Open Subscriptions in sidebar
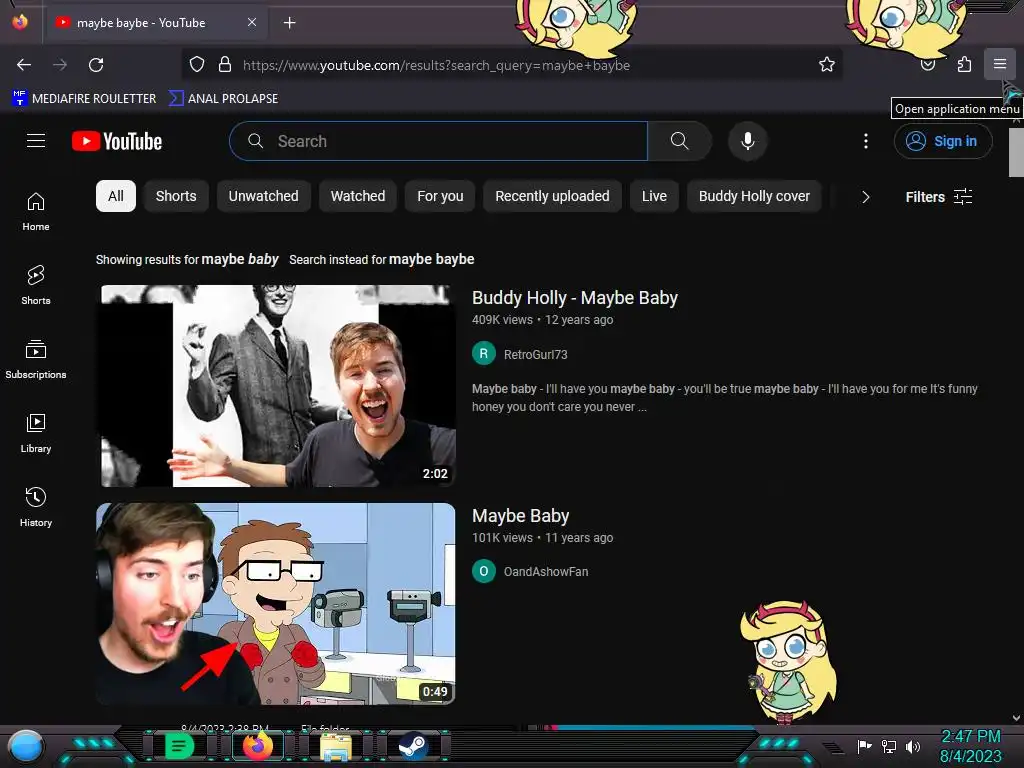 pos(36,359)
